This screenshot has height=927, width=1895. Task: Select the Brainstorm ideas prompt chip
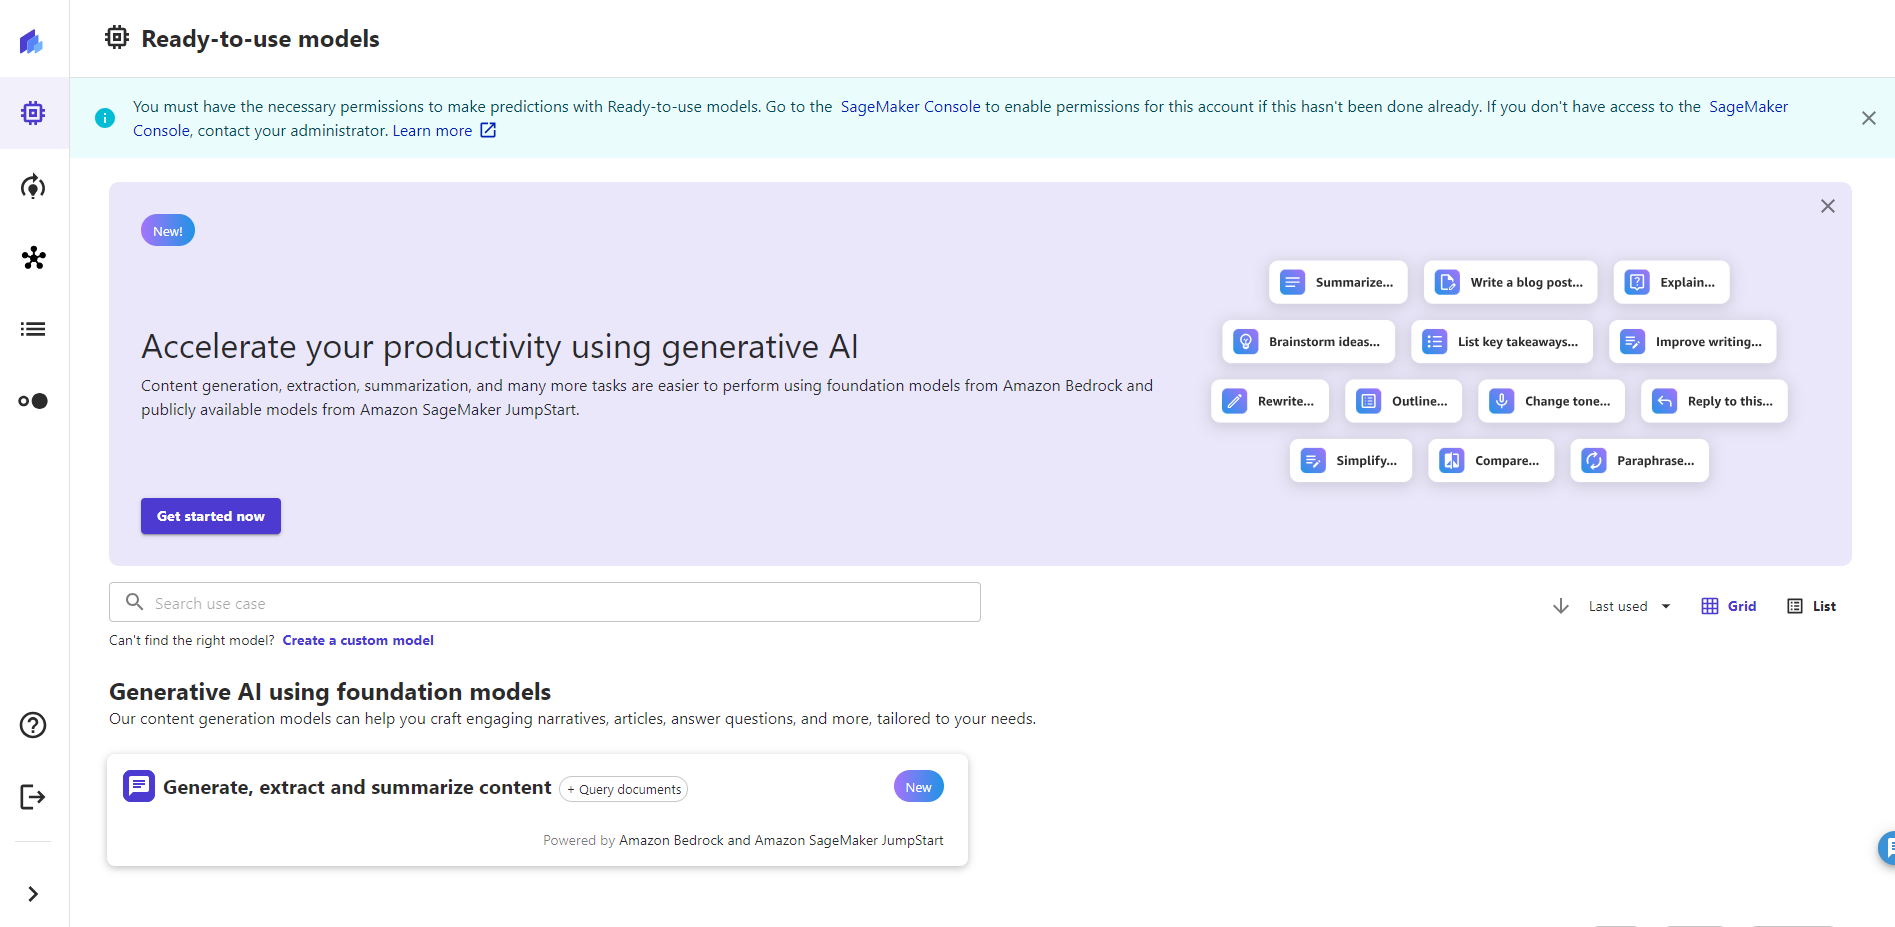pos(1308,342)
